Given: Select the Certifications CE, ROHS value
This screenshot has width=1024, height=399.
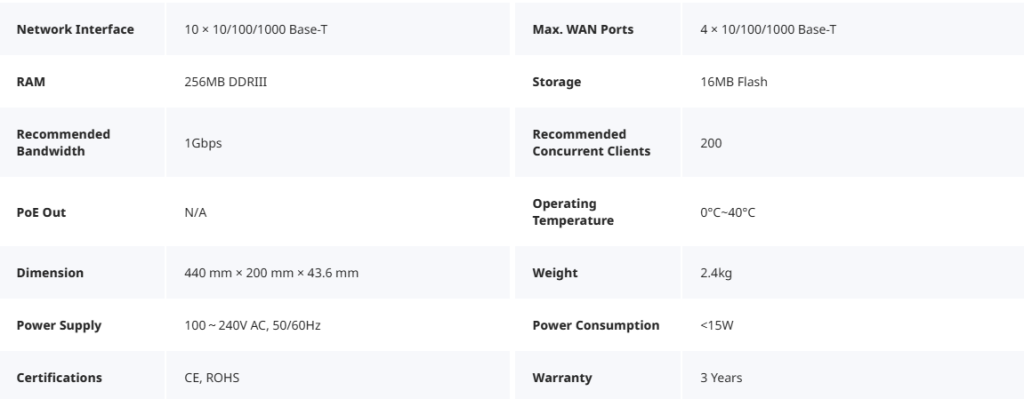Looking at the screenshot, I should (212, 377).
